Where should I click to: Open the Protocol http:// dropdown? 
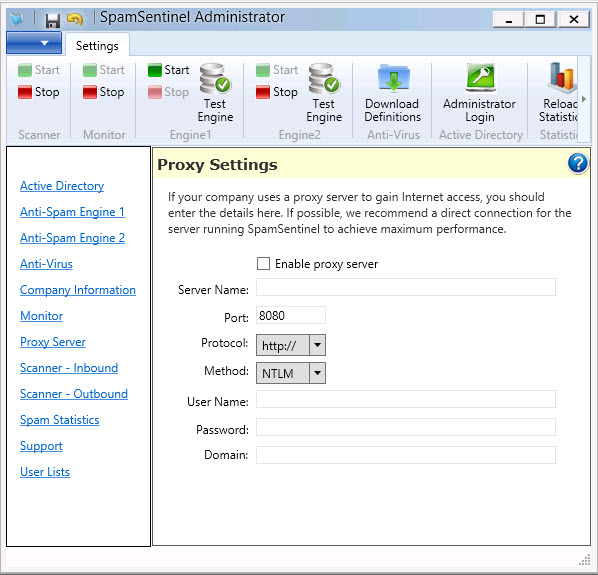point(291,345)
